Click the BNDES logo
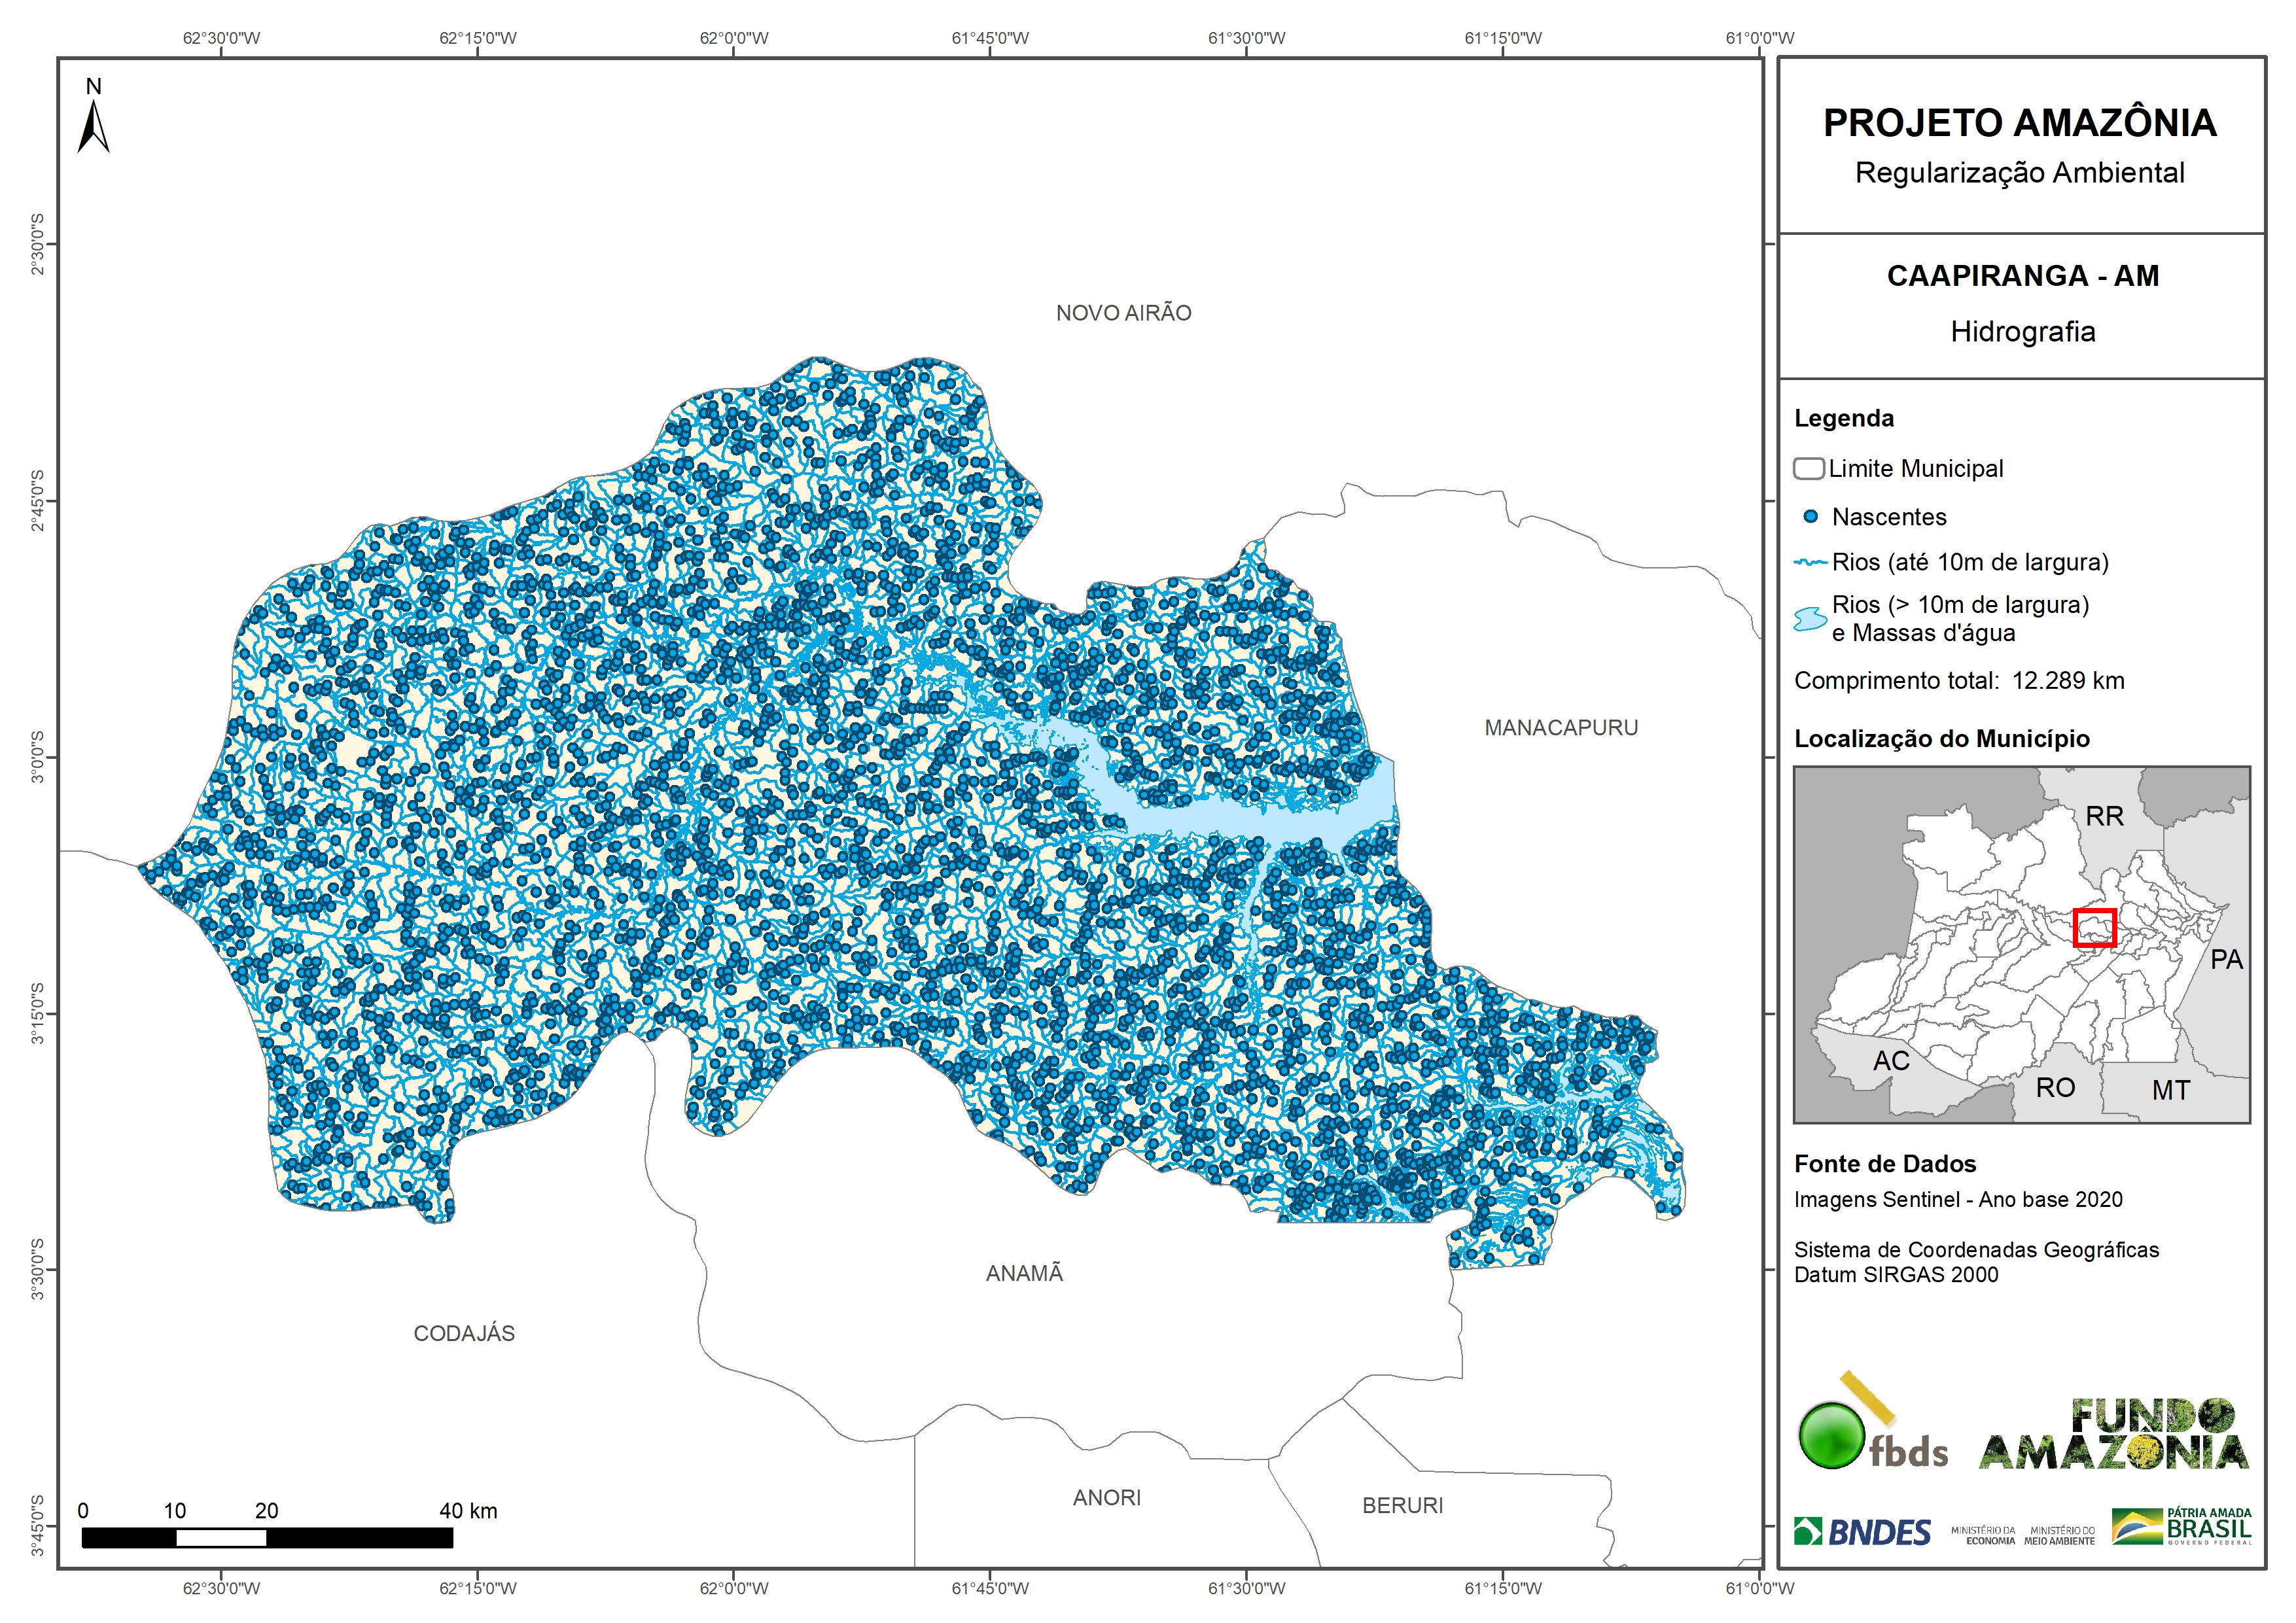The height and width of the screenshot is (1623, 2296). [1862, 1532]
